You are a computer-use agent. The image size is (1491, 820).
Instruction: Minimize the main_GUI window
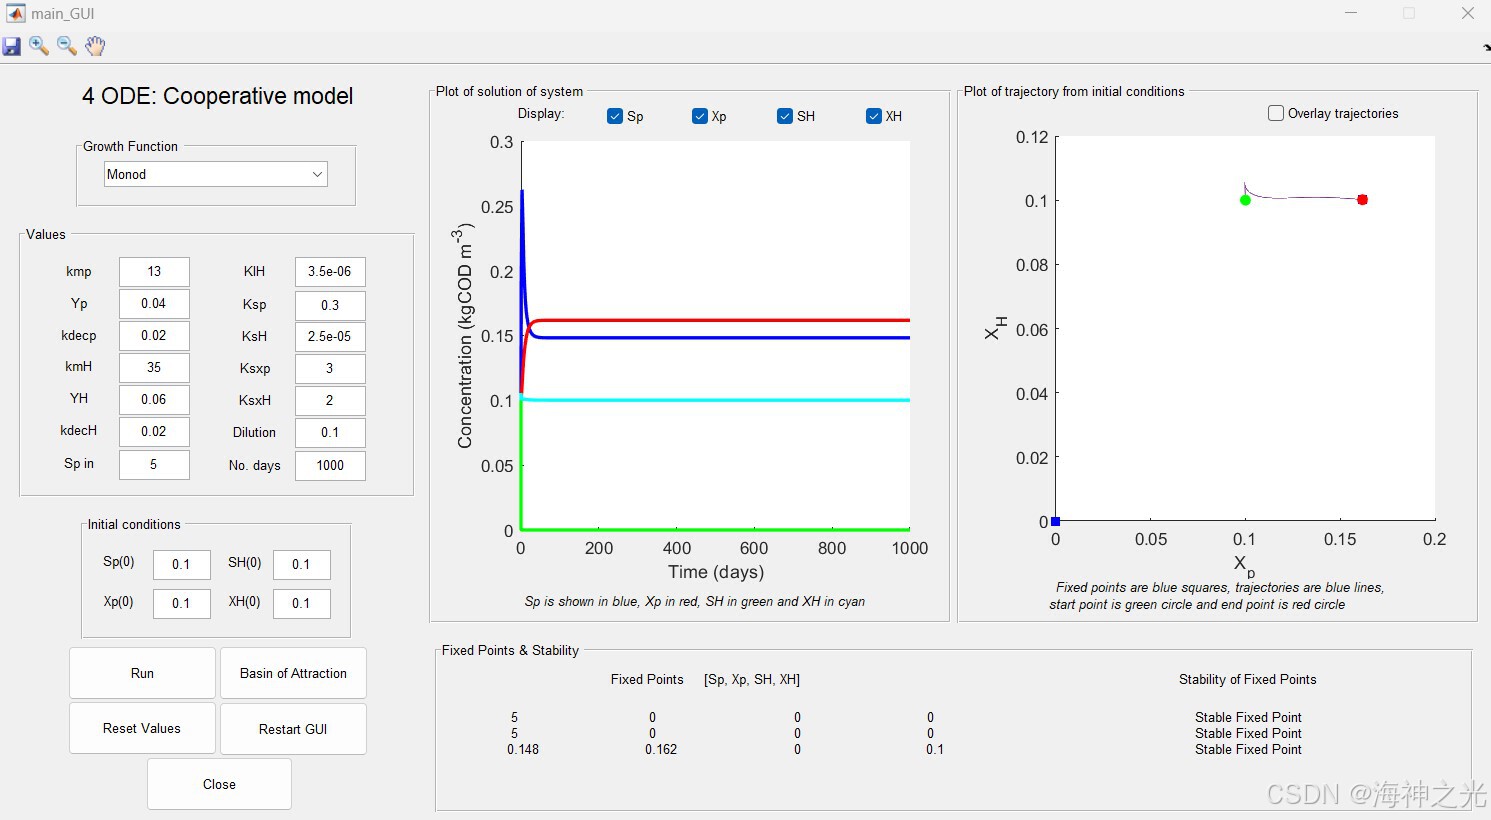coord(1351,13)
